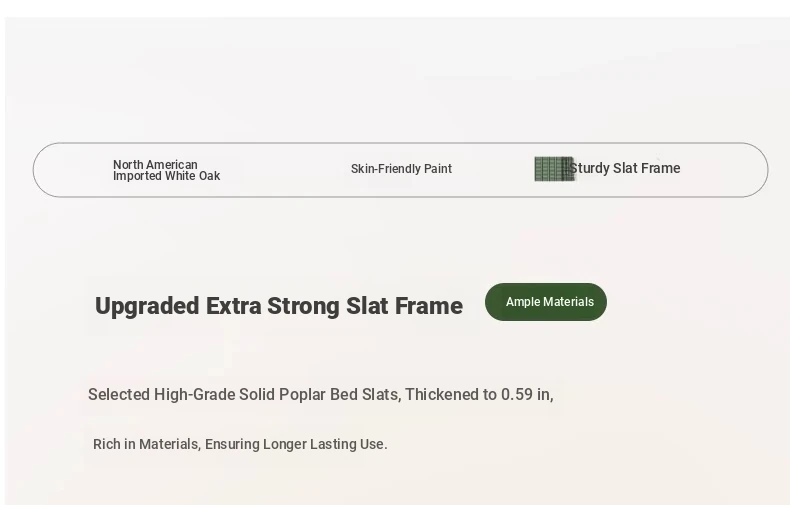Click the word Sturdy beside the slat icon

589,168
